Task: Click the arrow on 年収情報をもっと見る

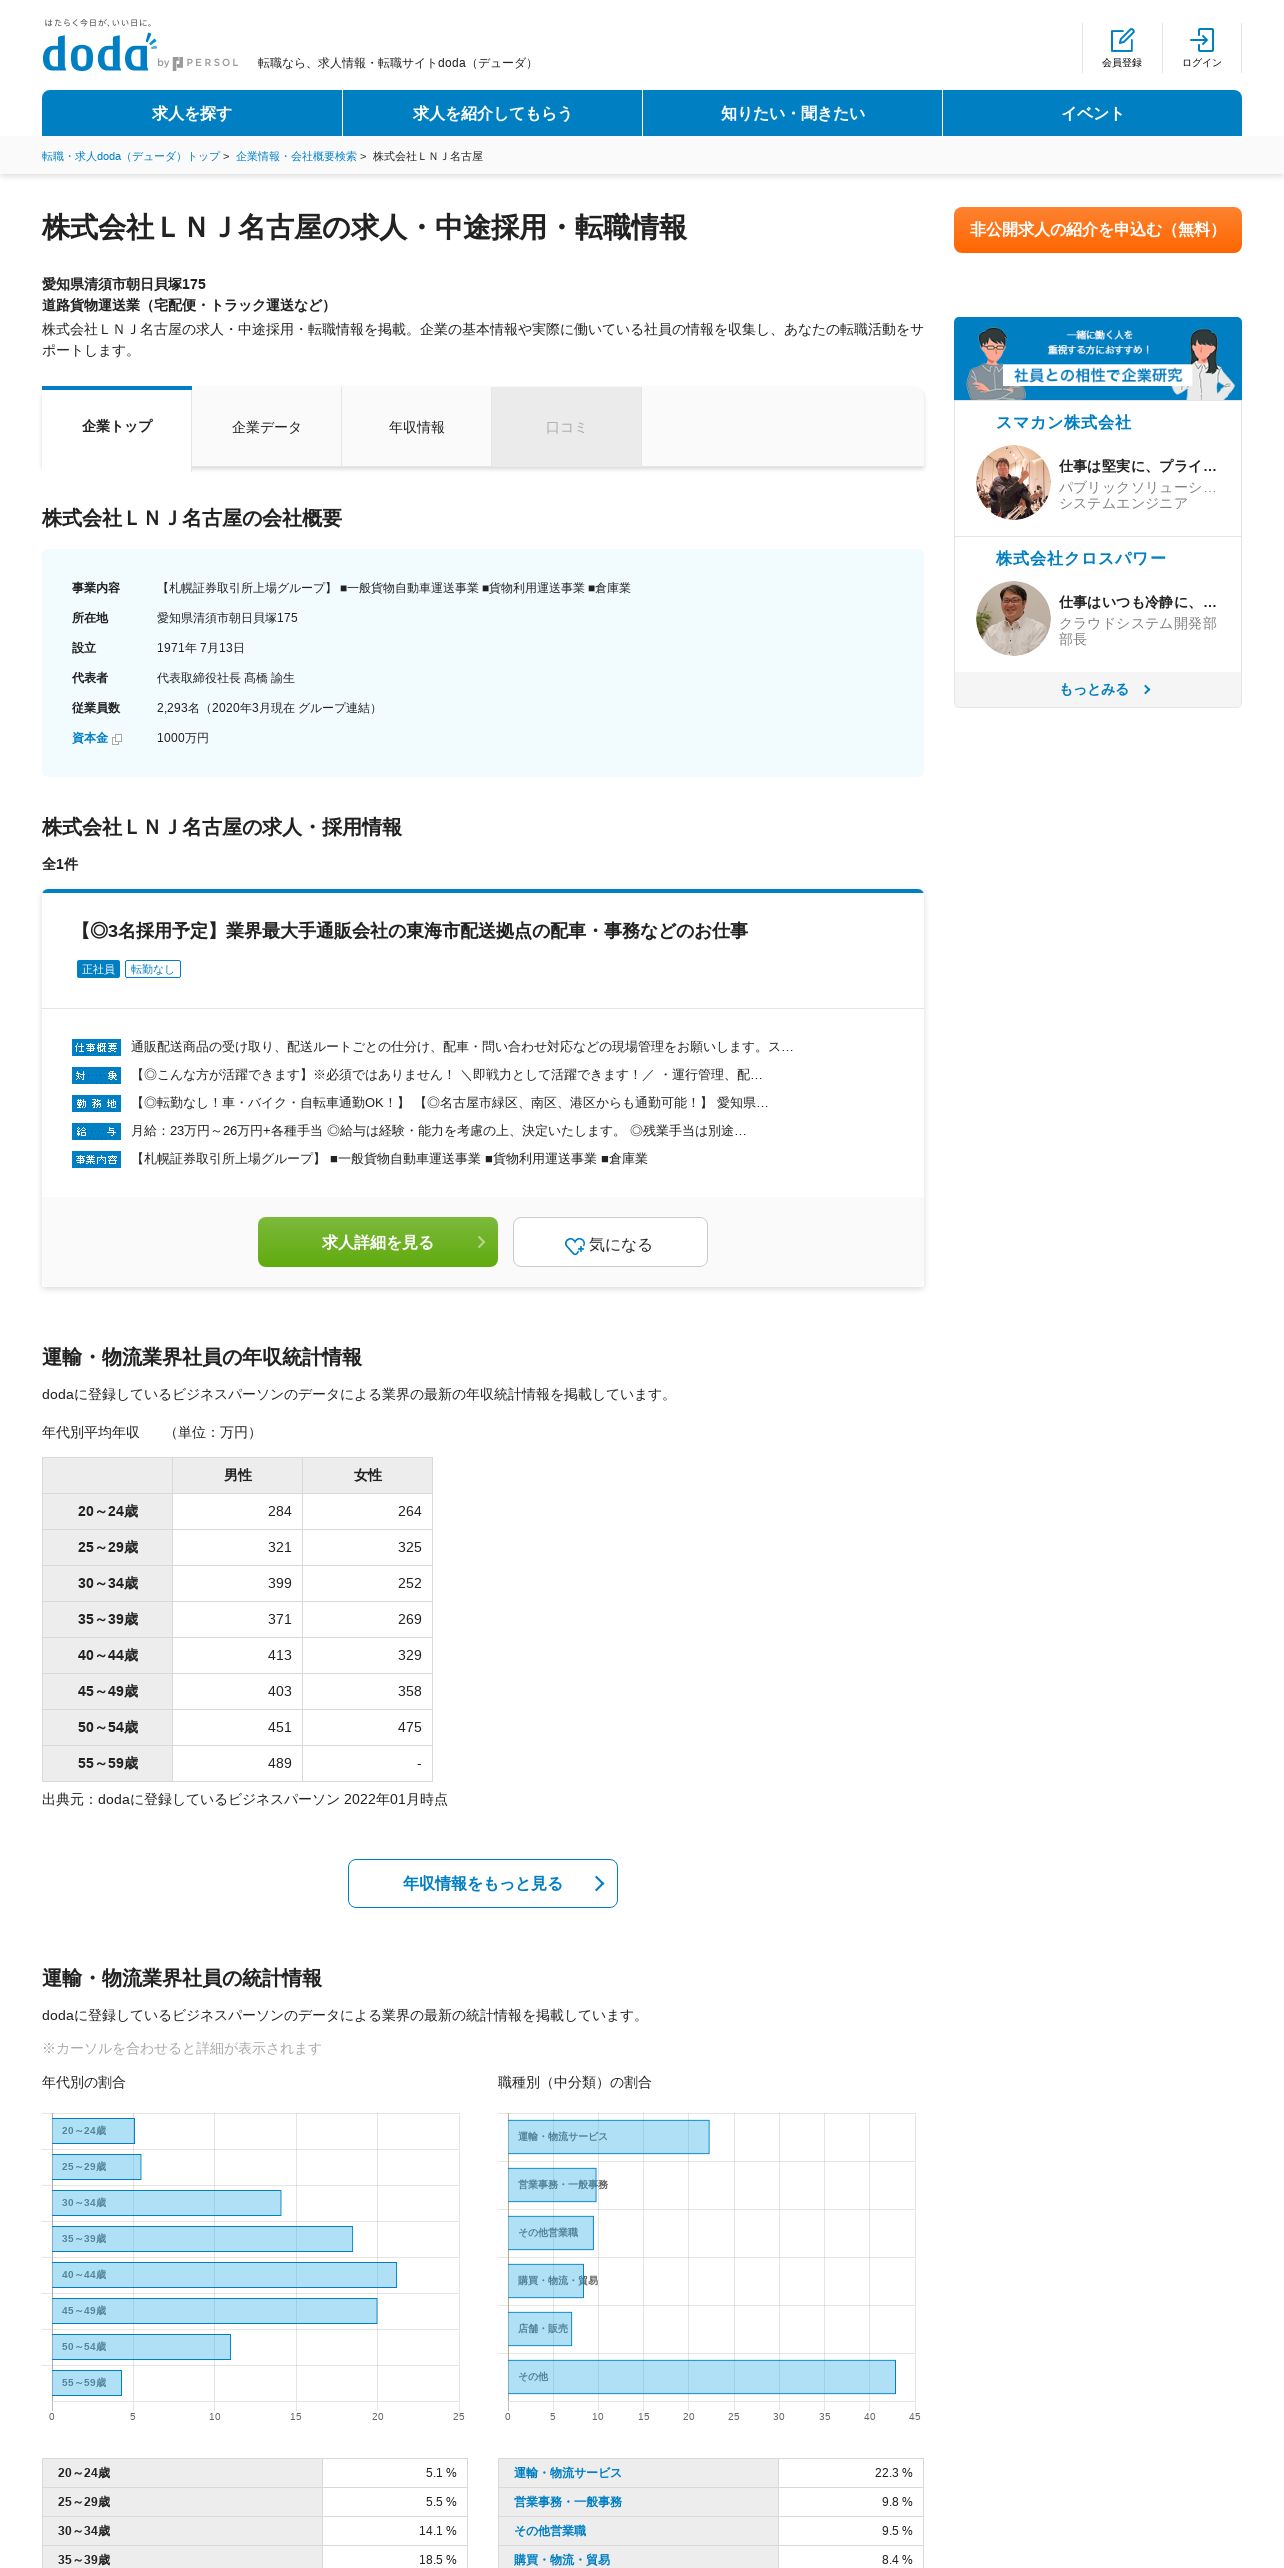Action: click(x=599, y=1884)
